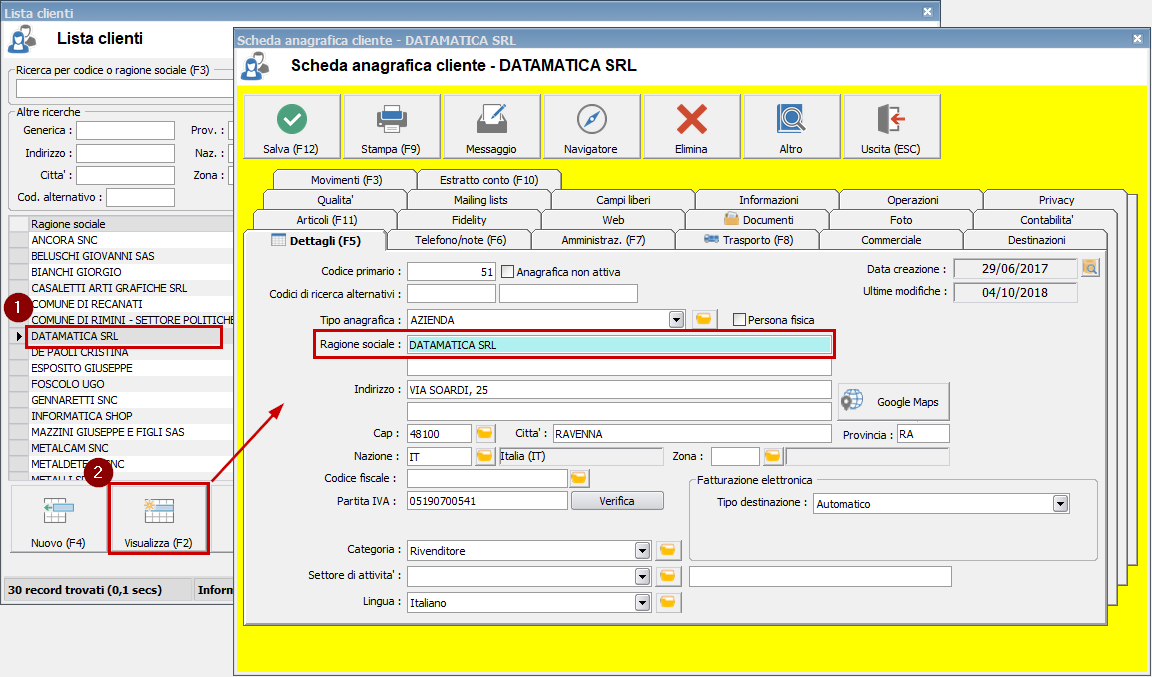Click Cod. alternativo field in Lista clienti
The width and height of the screenshot is (1152, 677).
coord(141,197)
